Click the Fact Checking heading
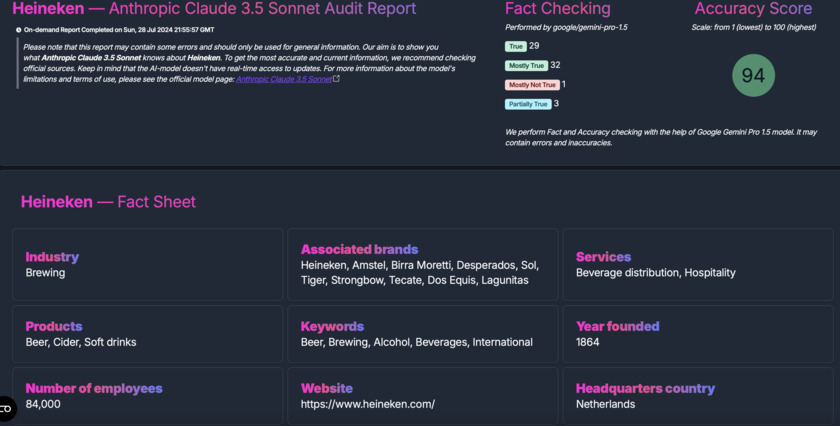The height and width of the screenshot is (426, 840). click(557, 9)
